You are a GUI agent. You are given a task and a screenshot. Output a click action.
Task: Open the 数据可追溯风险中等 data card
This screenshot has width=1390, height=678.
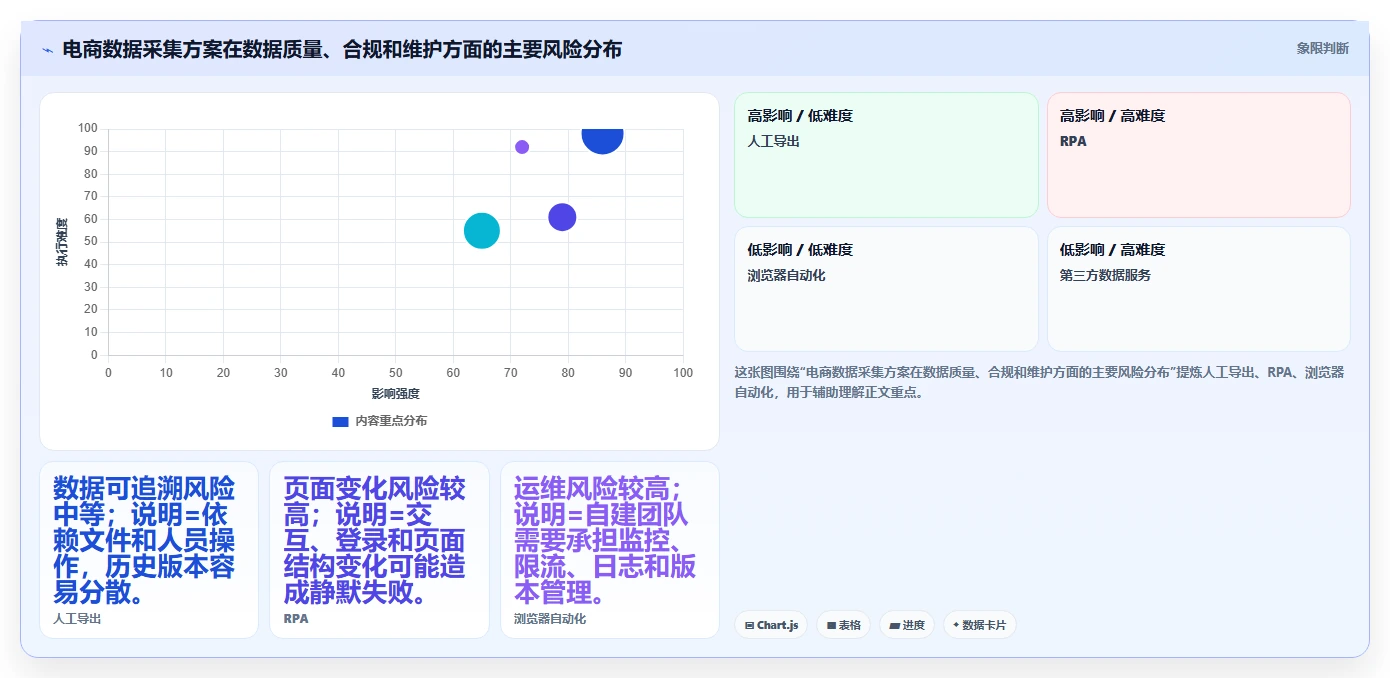point(149,549)
